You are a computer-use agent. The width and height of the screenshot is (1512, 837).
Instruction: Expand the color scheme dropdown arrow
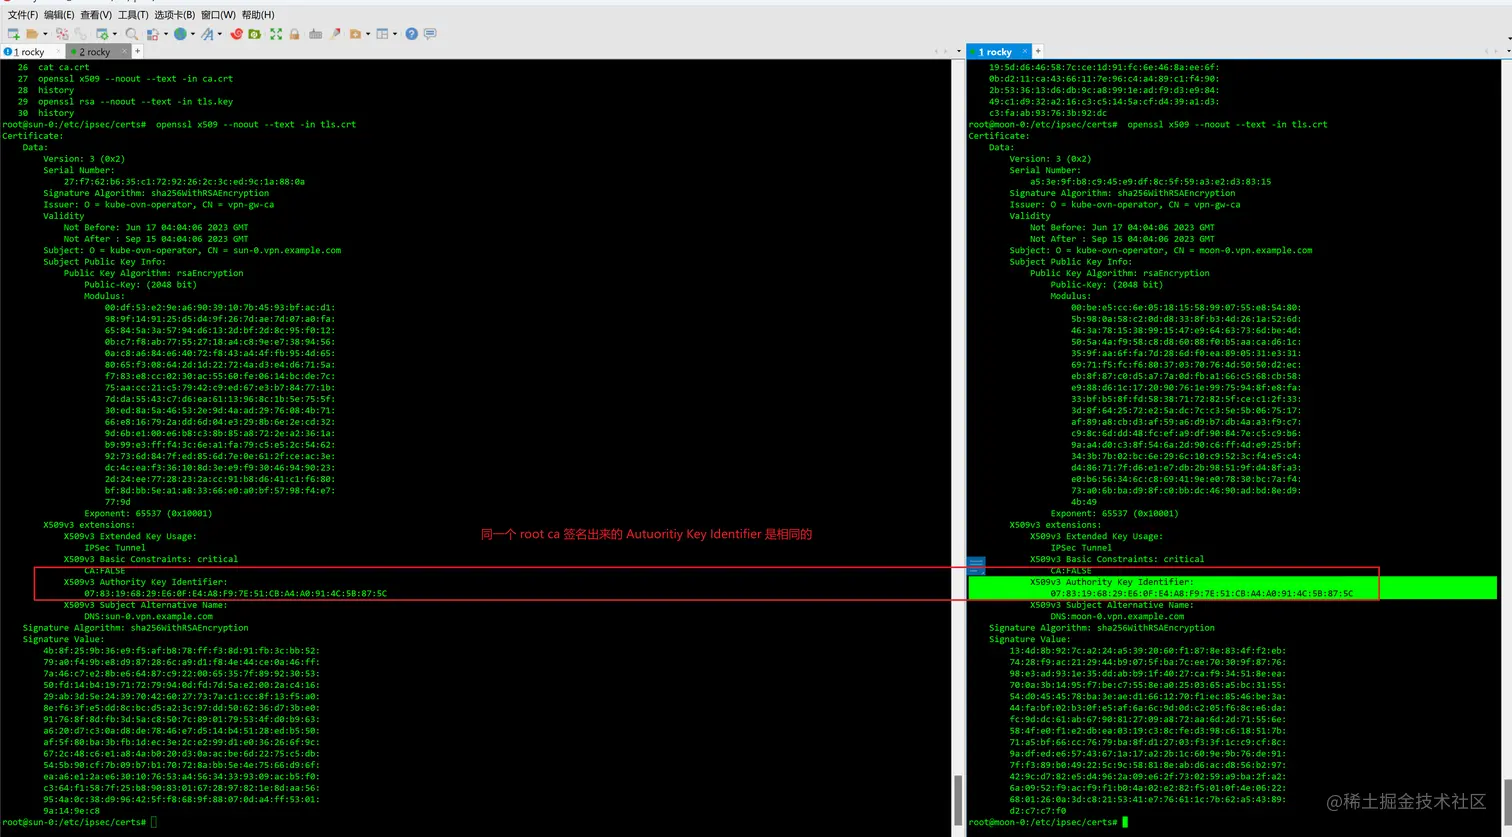point(165,34)
